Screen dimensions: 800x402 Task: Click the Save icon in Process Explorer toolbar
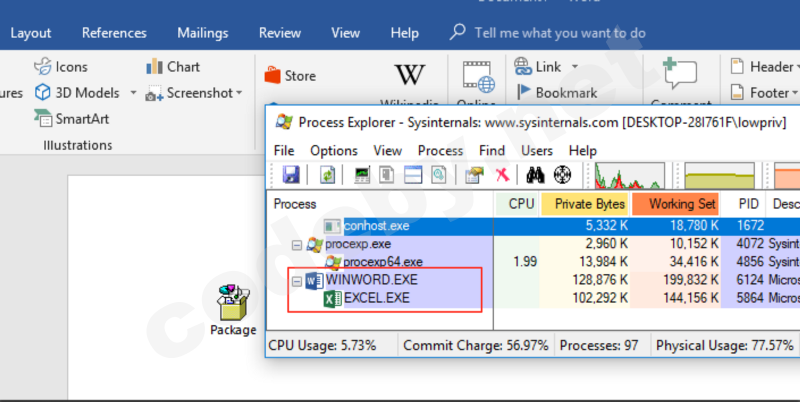(291, 175)
